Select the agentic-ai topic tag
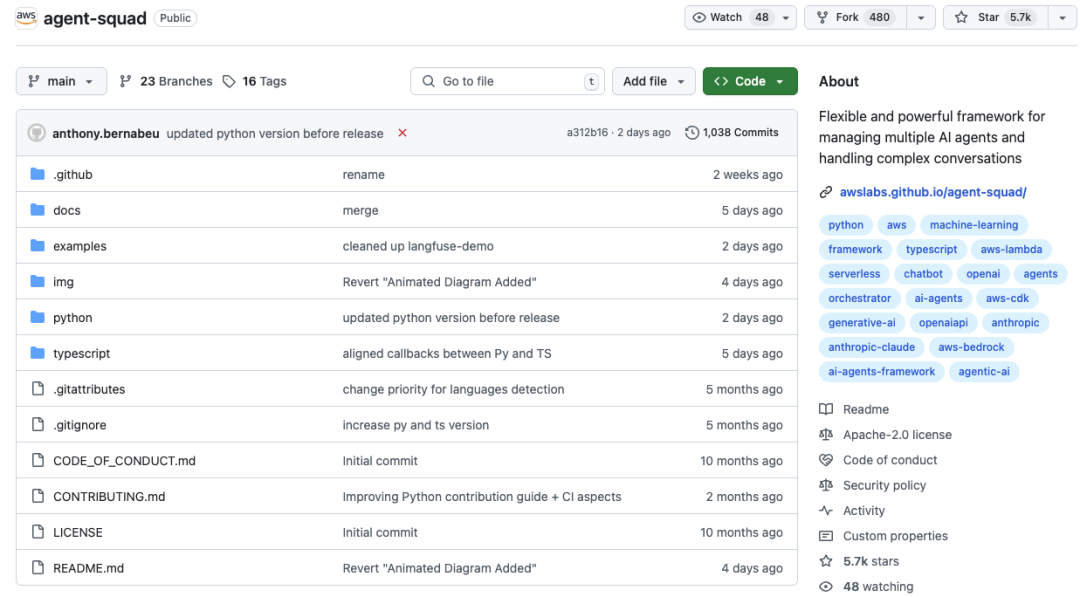Screen dimensions: 1080x597 (984, 372)
